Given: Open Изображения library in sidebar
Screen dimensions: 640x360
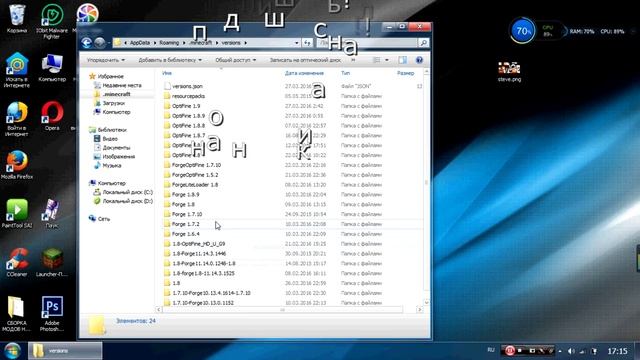Looking at the screenshot, I should pyautogui.click(x=114, y=157).
